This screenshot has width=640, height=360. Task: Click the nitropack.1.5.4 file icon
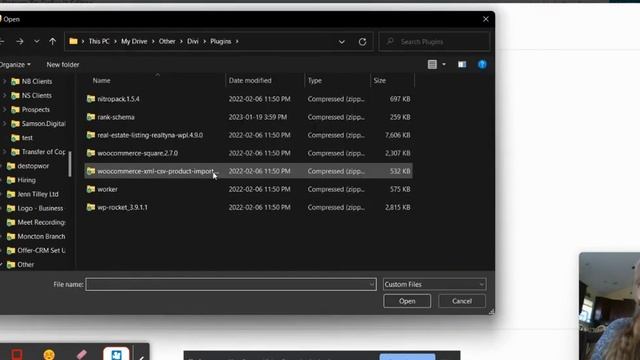tap(91, 99)
